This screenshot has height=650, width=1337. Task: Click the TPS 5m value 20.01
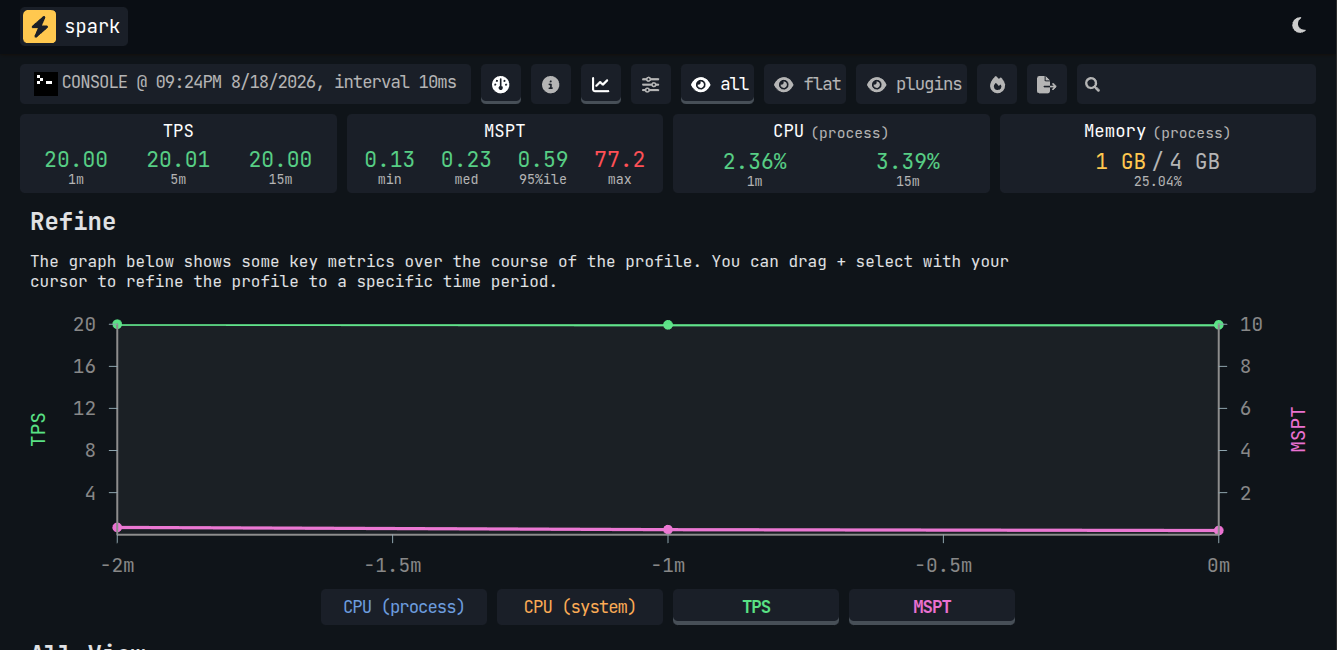[178, 160]
